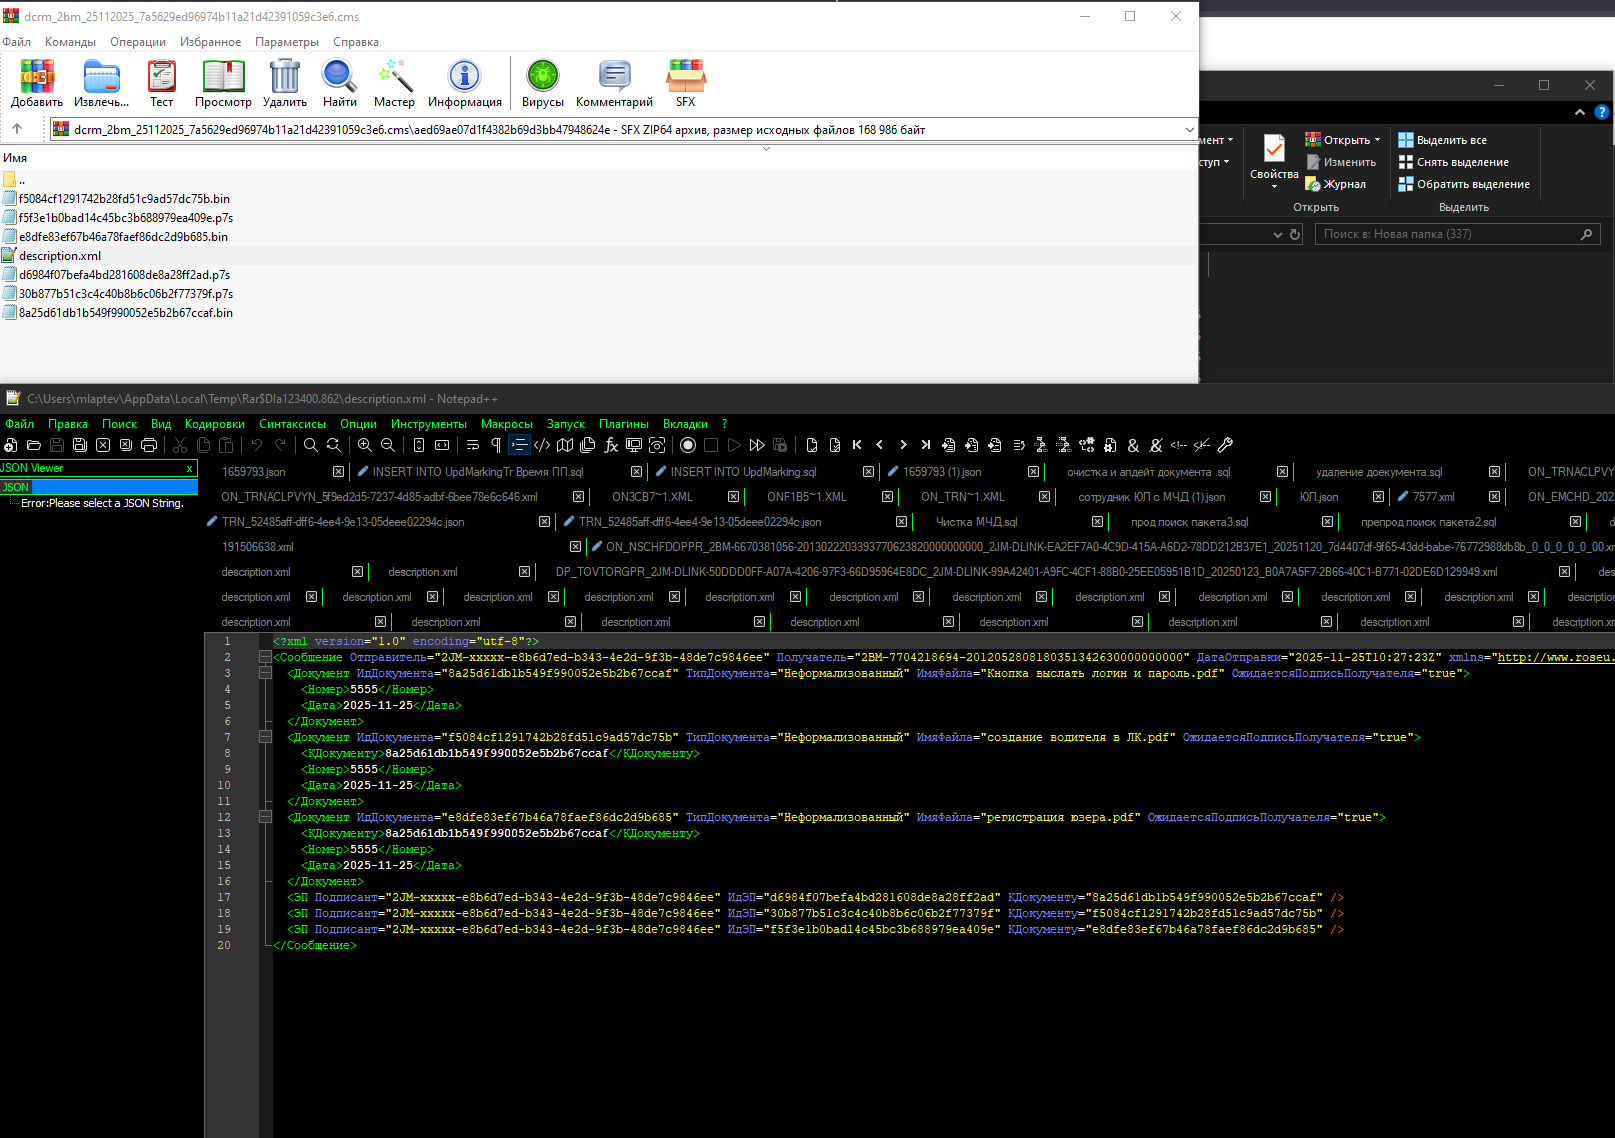Close the JSON Viewer panel
The width and height of the screenshot is (1615, 1138).
(189, 468)
